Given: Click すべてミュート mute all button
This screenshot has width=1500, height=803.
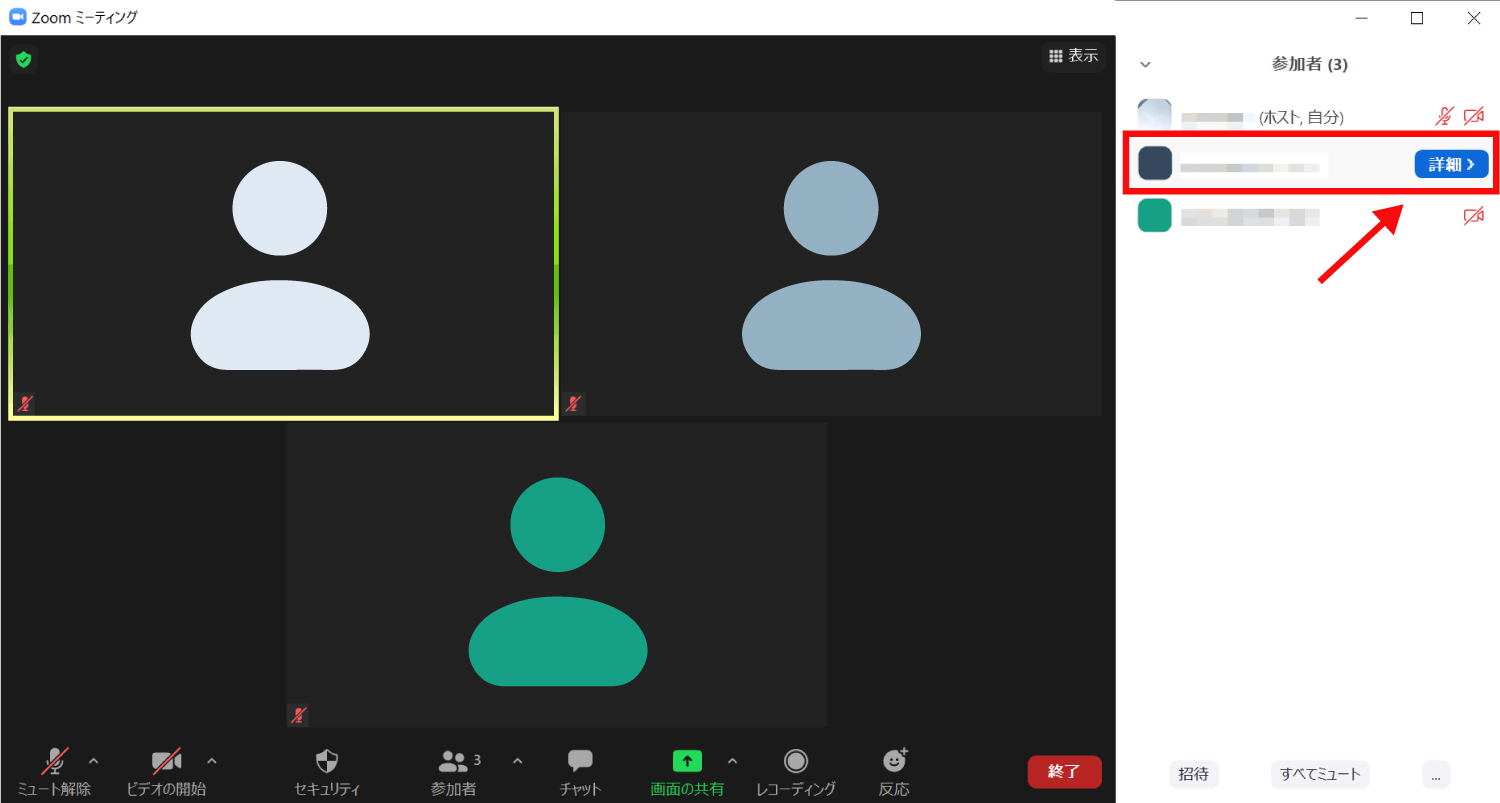Looking at the screenshot, I should [1320, 774].
